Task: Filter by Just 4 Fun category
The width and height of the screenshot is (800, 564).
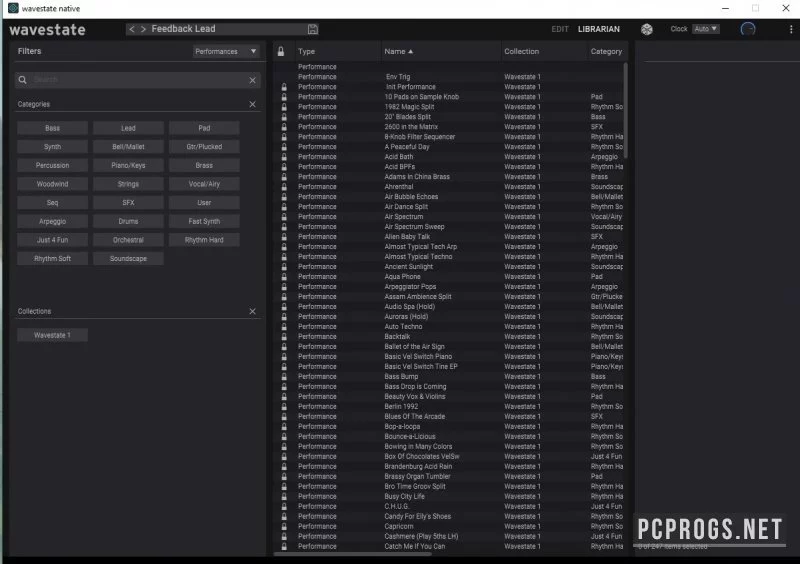Action: pyautogui.click(x=53, y=240)
